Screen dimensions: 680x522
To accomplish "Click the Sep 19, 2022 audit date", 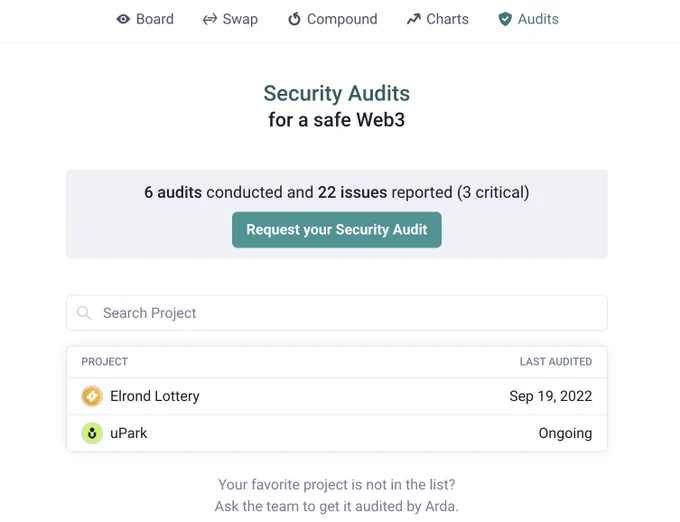I will coord(551,396).
